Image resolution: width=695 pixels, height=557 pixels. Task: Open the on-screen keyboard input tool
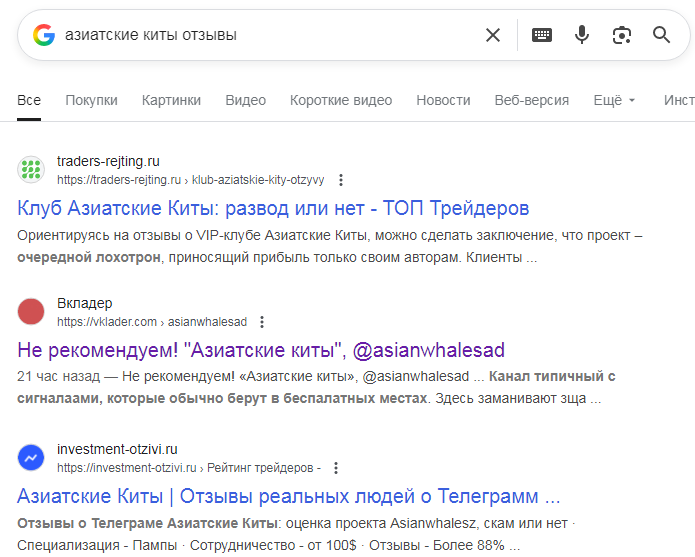pyautogui.click(x=542, y=35)
